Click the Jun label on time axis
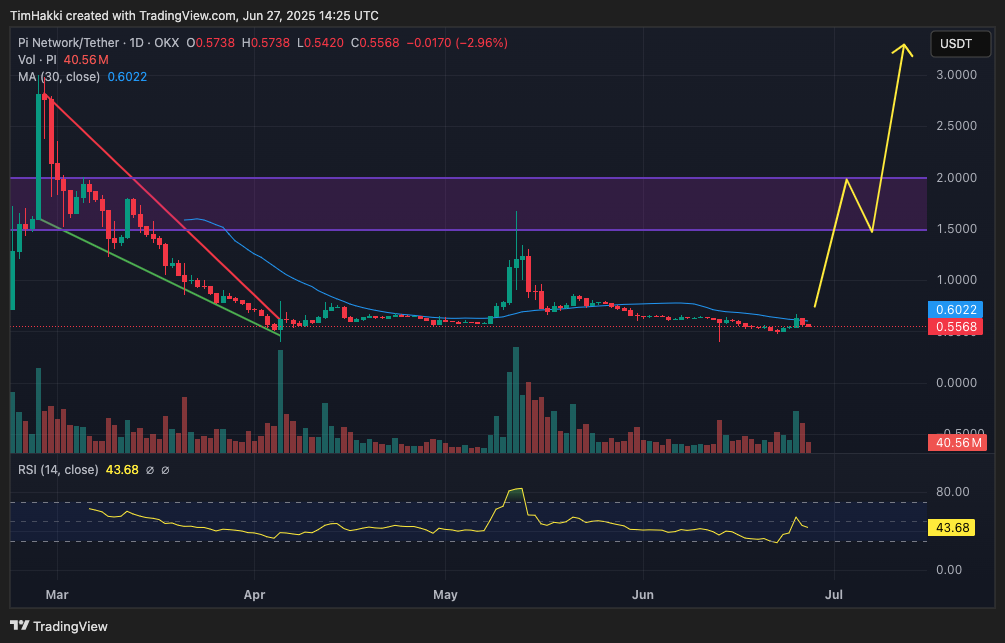 click(x=643, y=595)
